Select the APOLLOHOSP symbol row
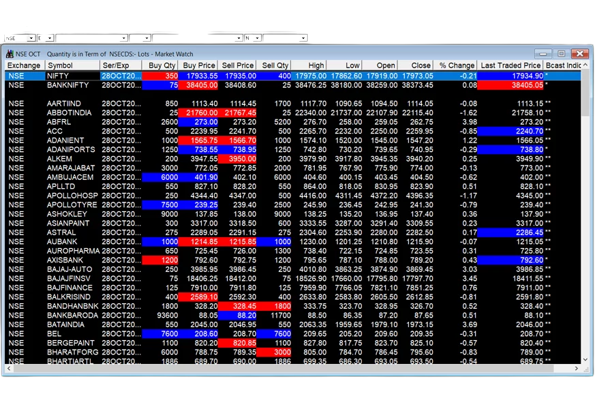610x409 pixels. 293,196
